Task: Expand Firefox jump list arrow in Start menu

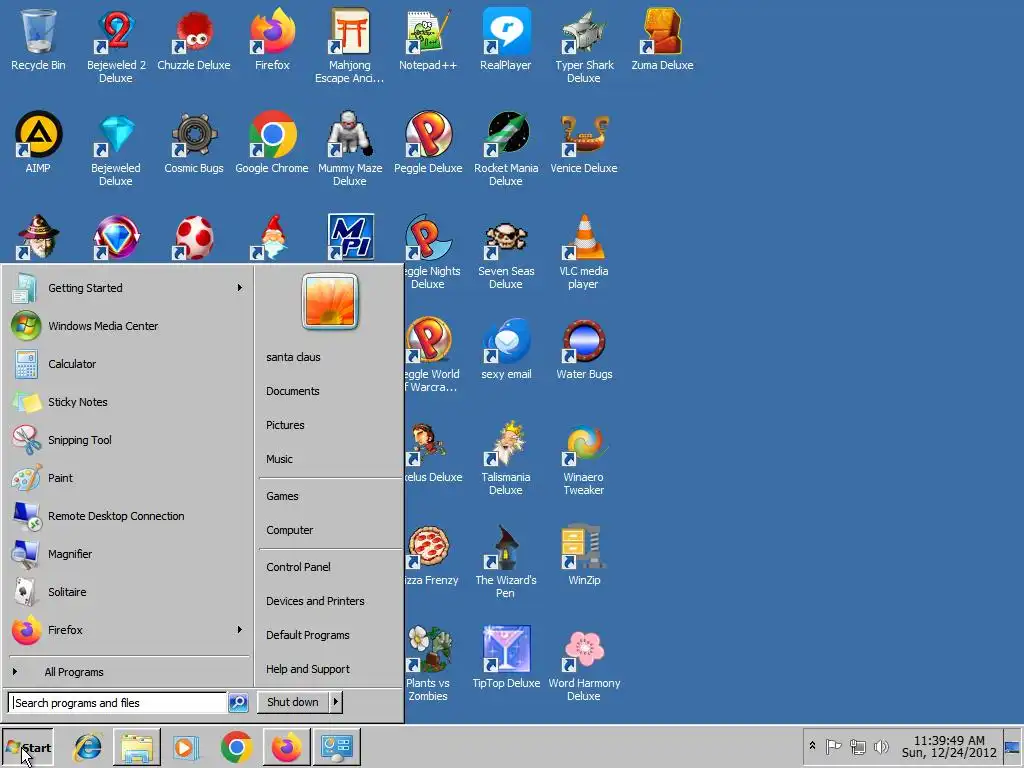Action: coord(240,630)
